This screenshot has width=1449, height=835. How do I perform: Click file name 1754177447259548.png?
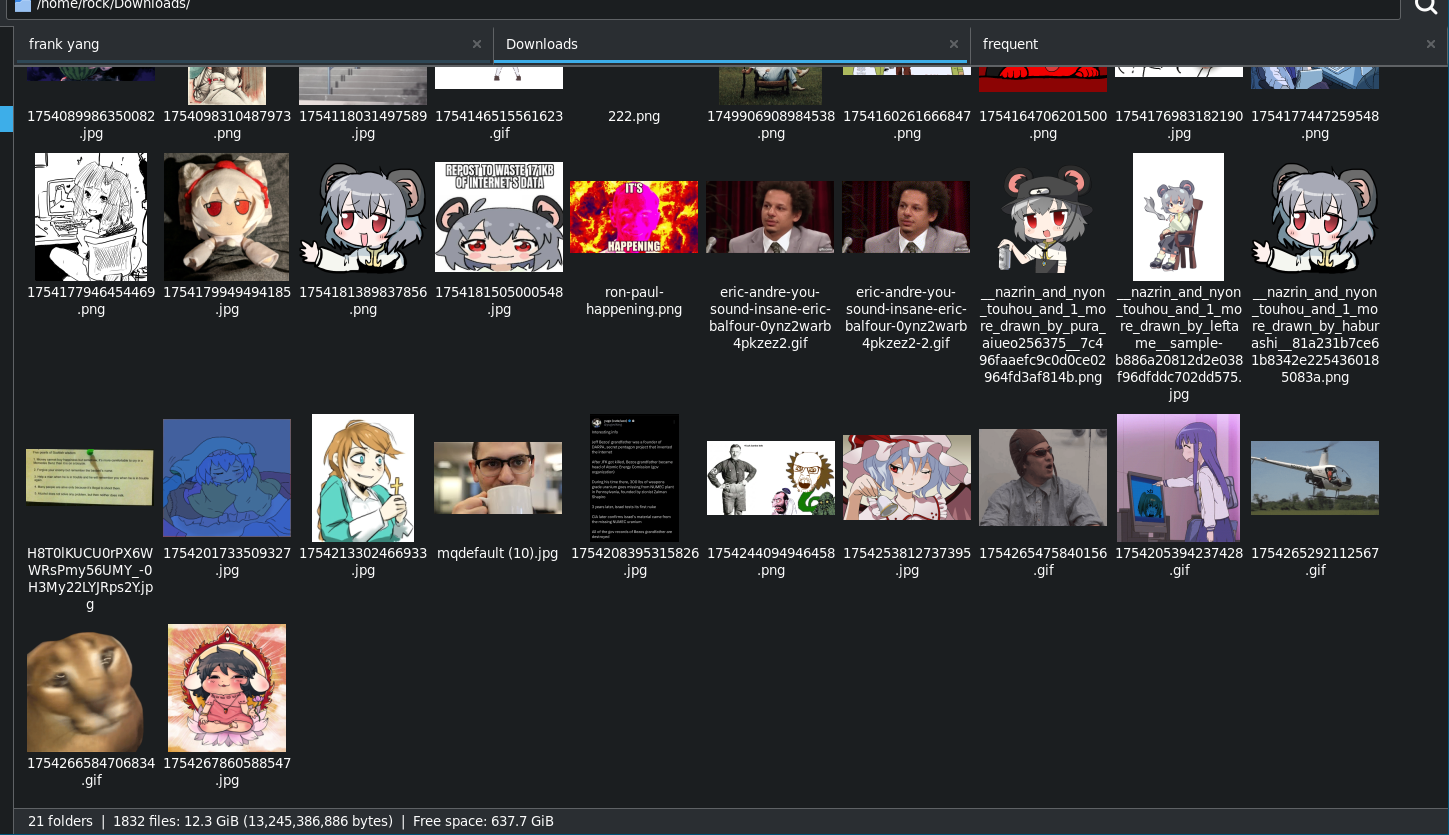click(x=1315, y=124)
